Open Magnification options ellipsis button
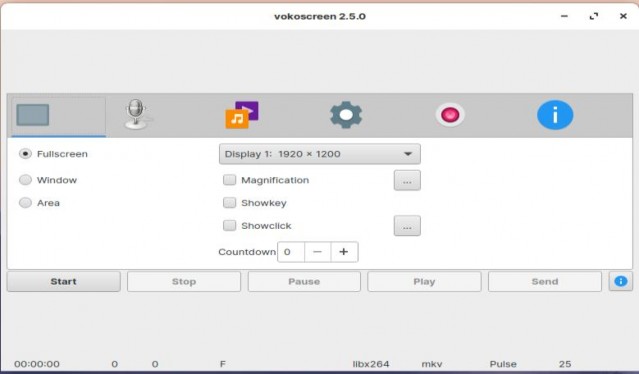 point(407,180)
